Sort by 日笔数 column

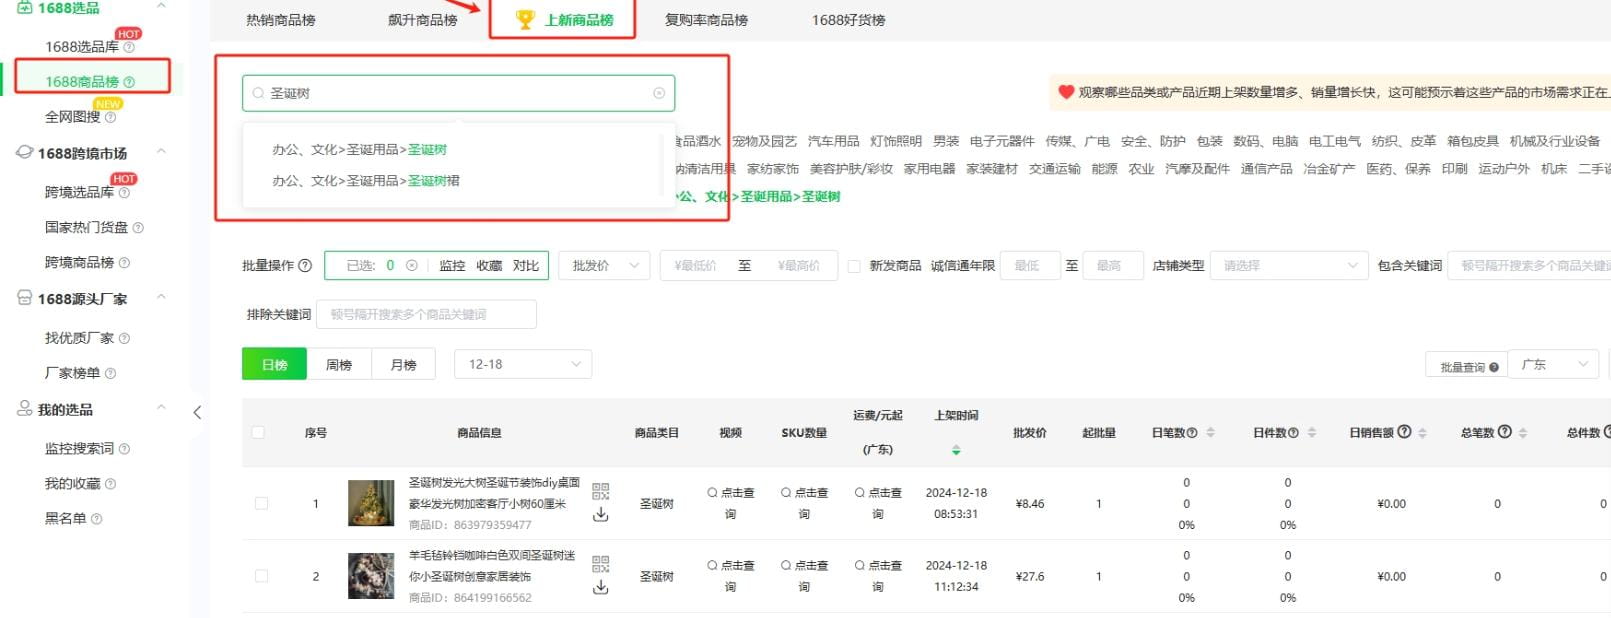tap(1210, 433)
